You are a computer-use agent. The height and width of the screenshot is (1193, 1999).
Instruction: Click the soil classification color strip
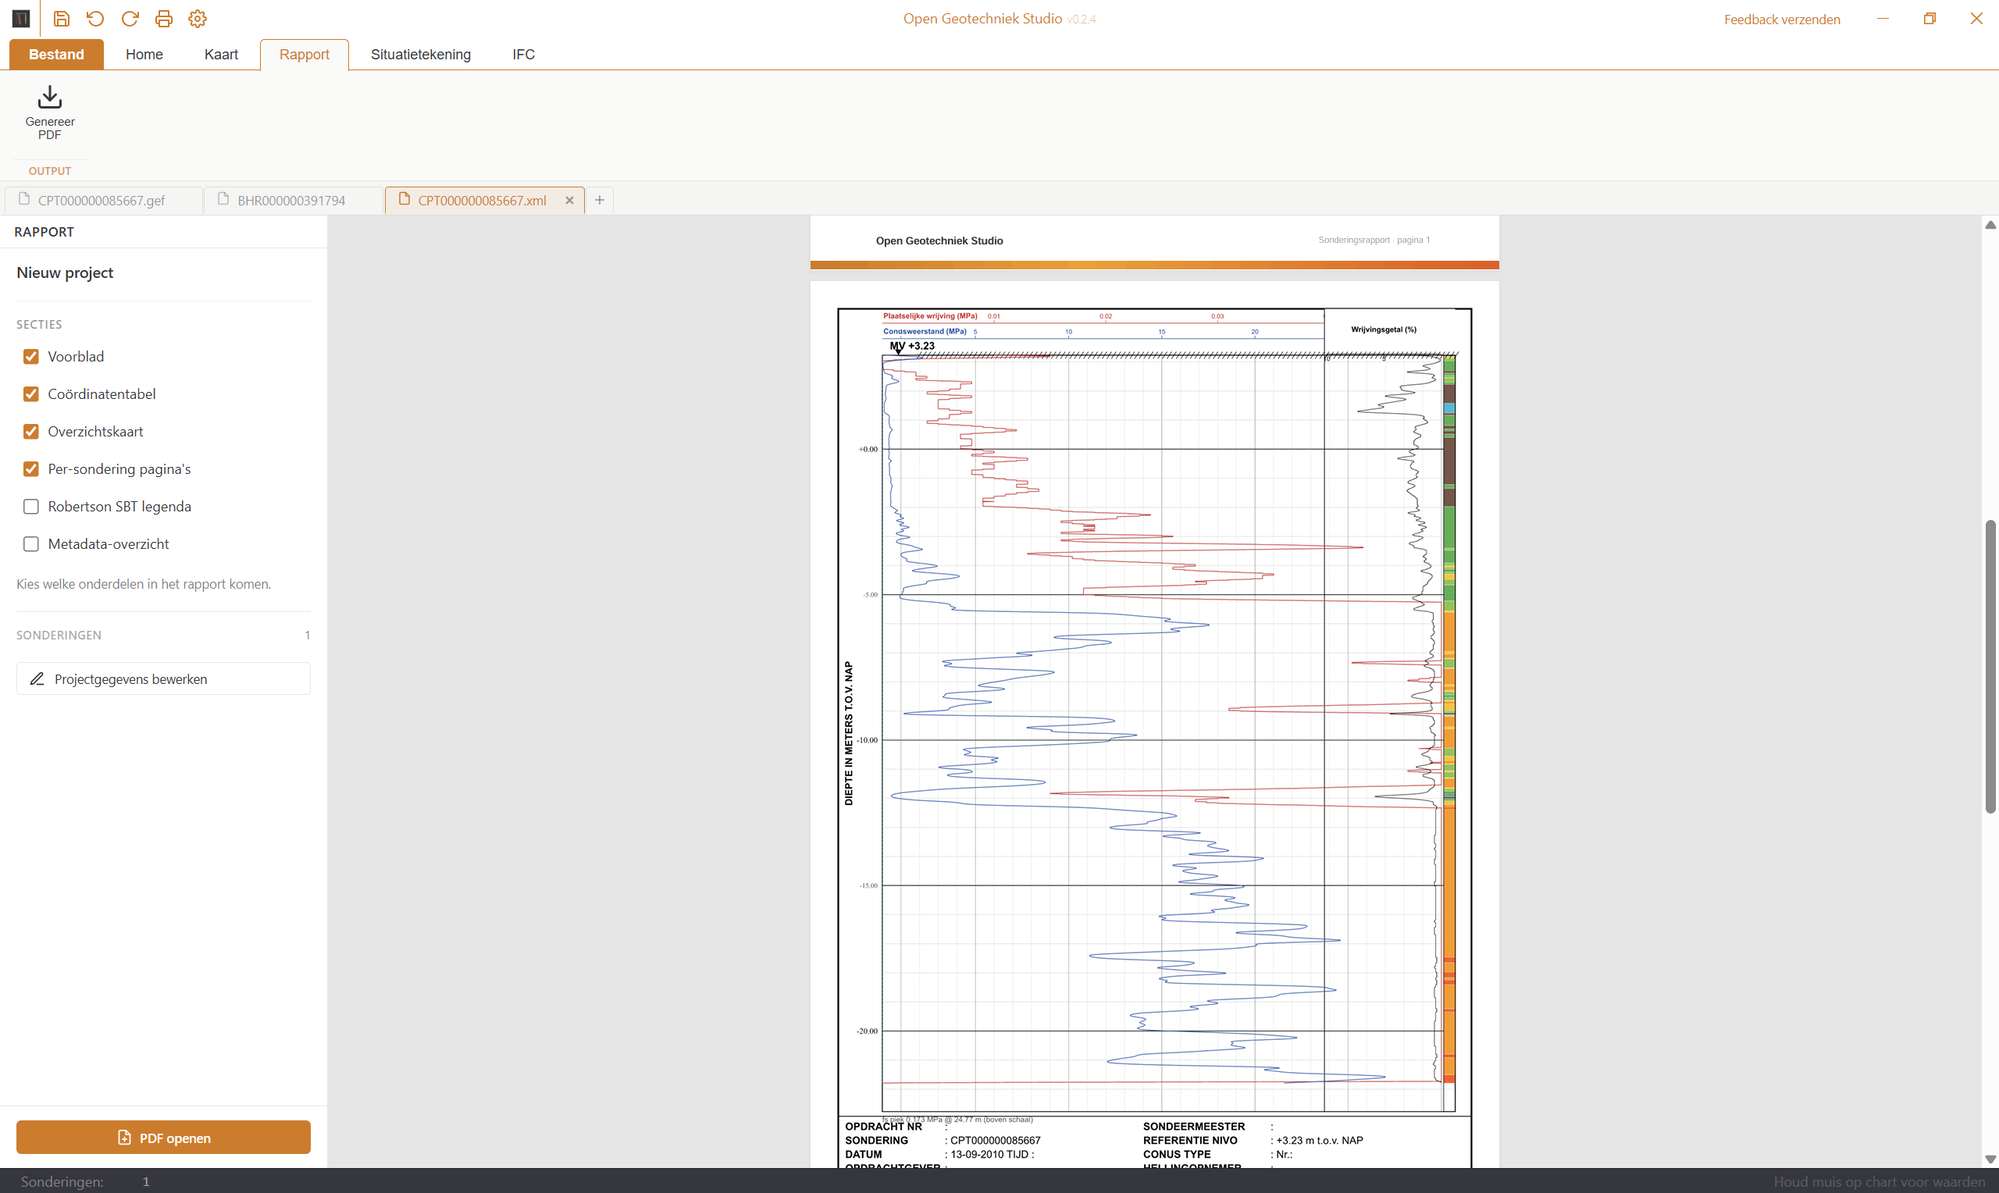[1449, 720]
